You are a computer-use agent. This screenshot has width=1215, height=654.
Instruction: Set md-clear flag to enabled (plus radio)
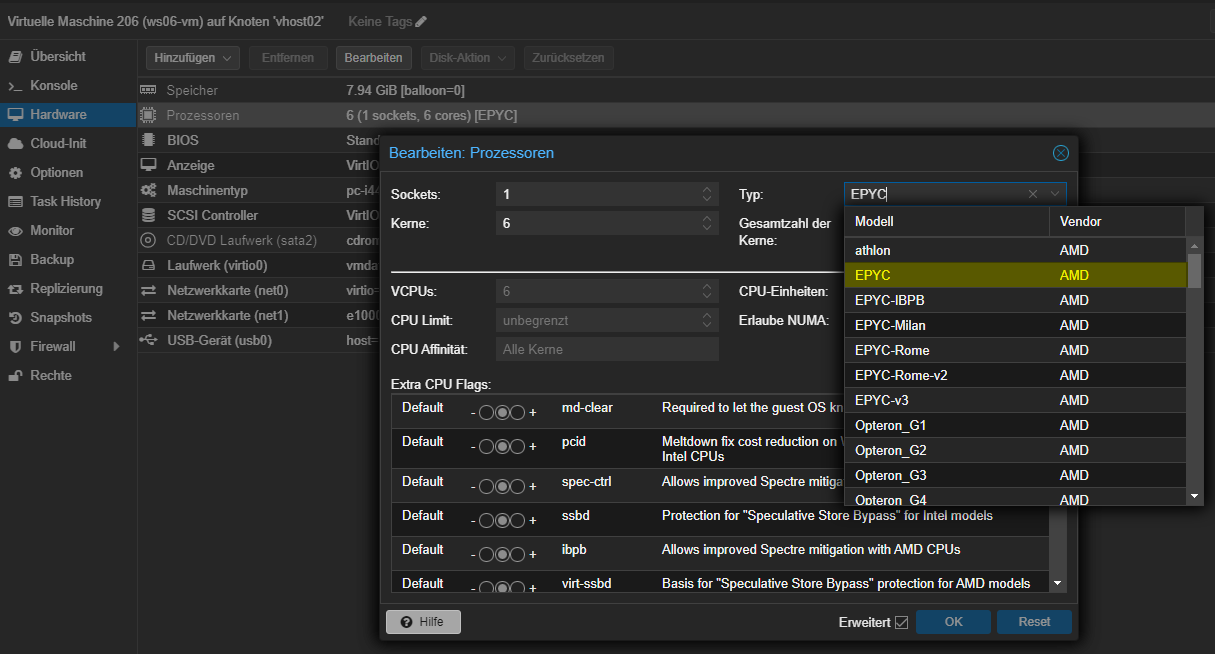point(517,412)
